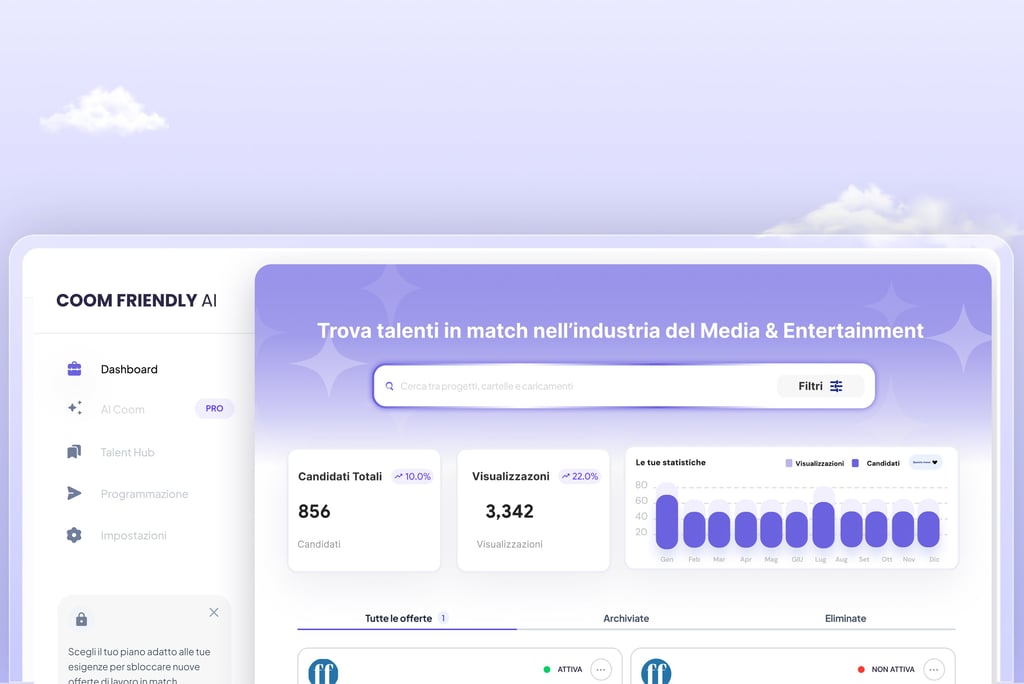Image resolution: width=1024 pixels, height=684 pixels.
Task: Click the Le tue statistiche title
Action: pos(671,463)
